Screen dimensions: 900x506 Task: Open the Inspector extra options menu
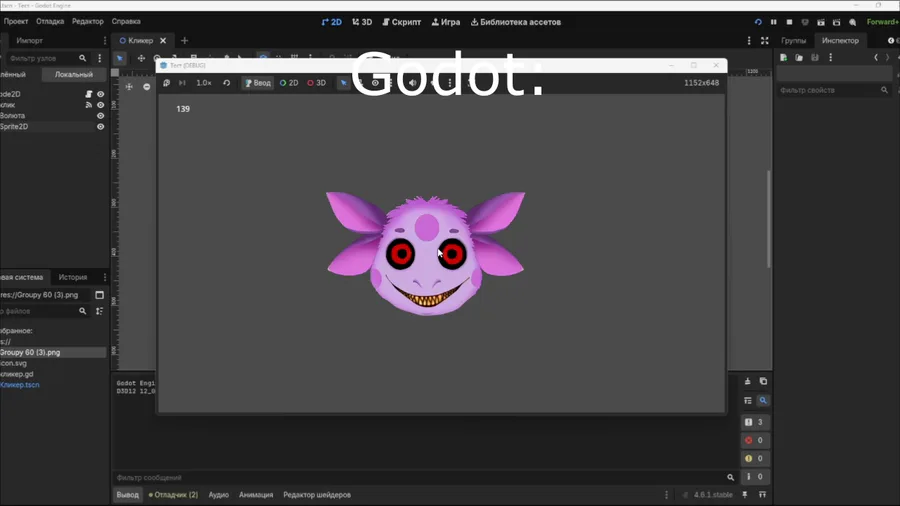831,57
